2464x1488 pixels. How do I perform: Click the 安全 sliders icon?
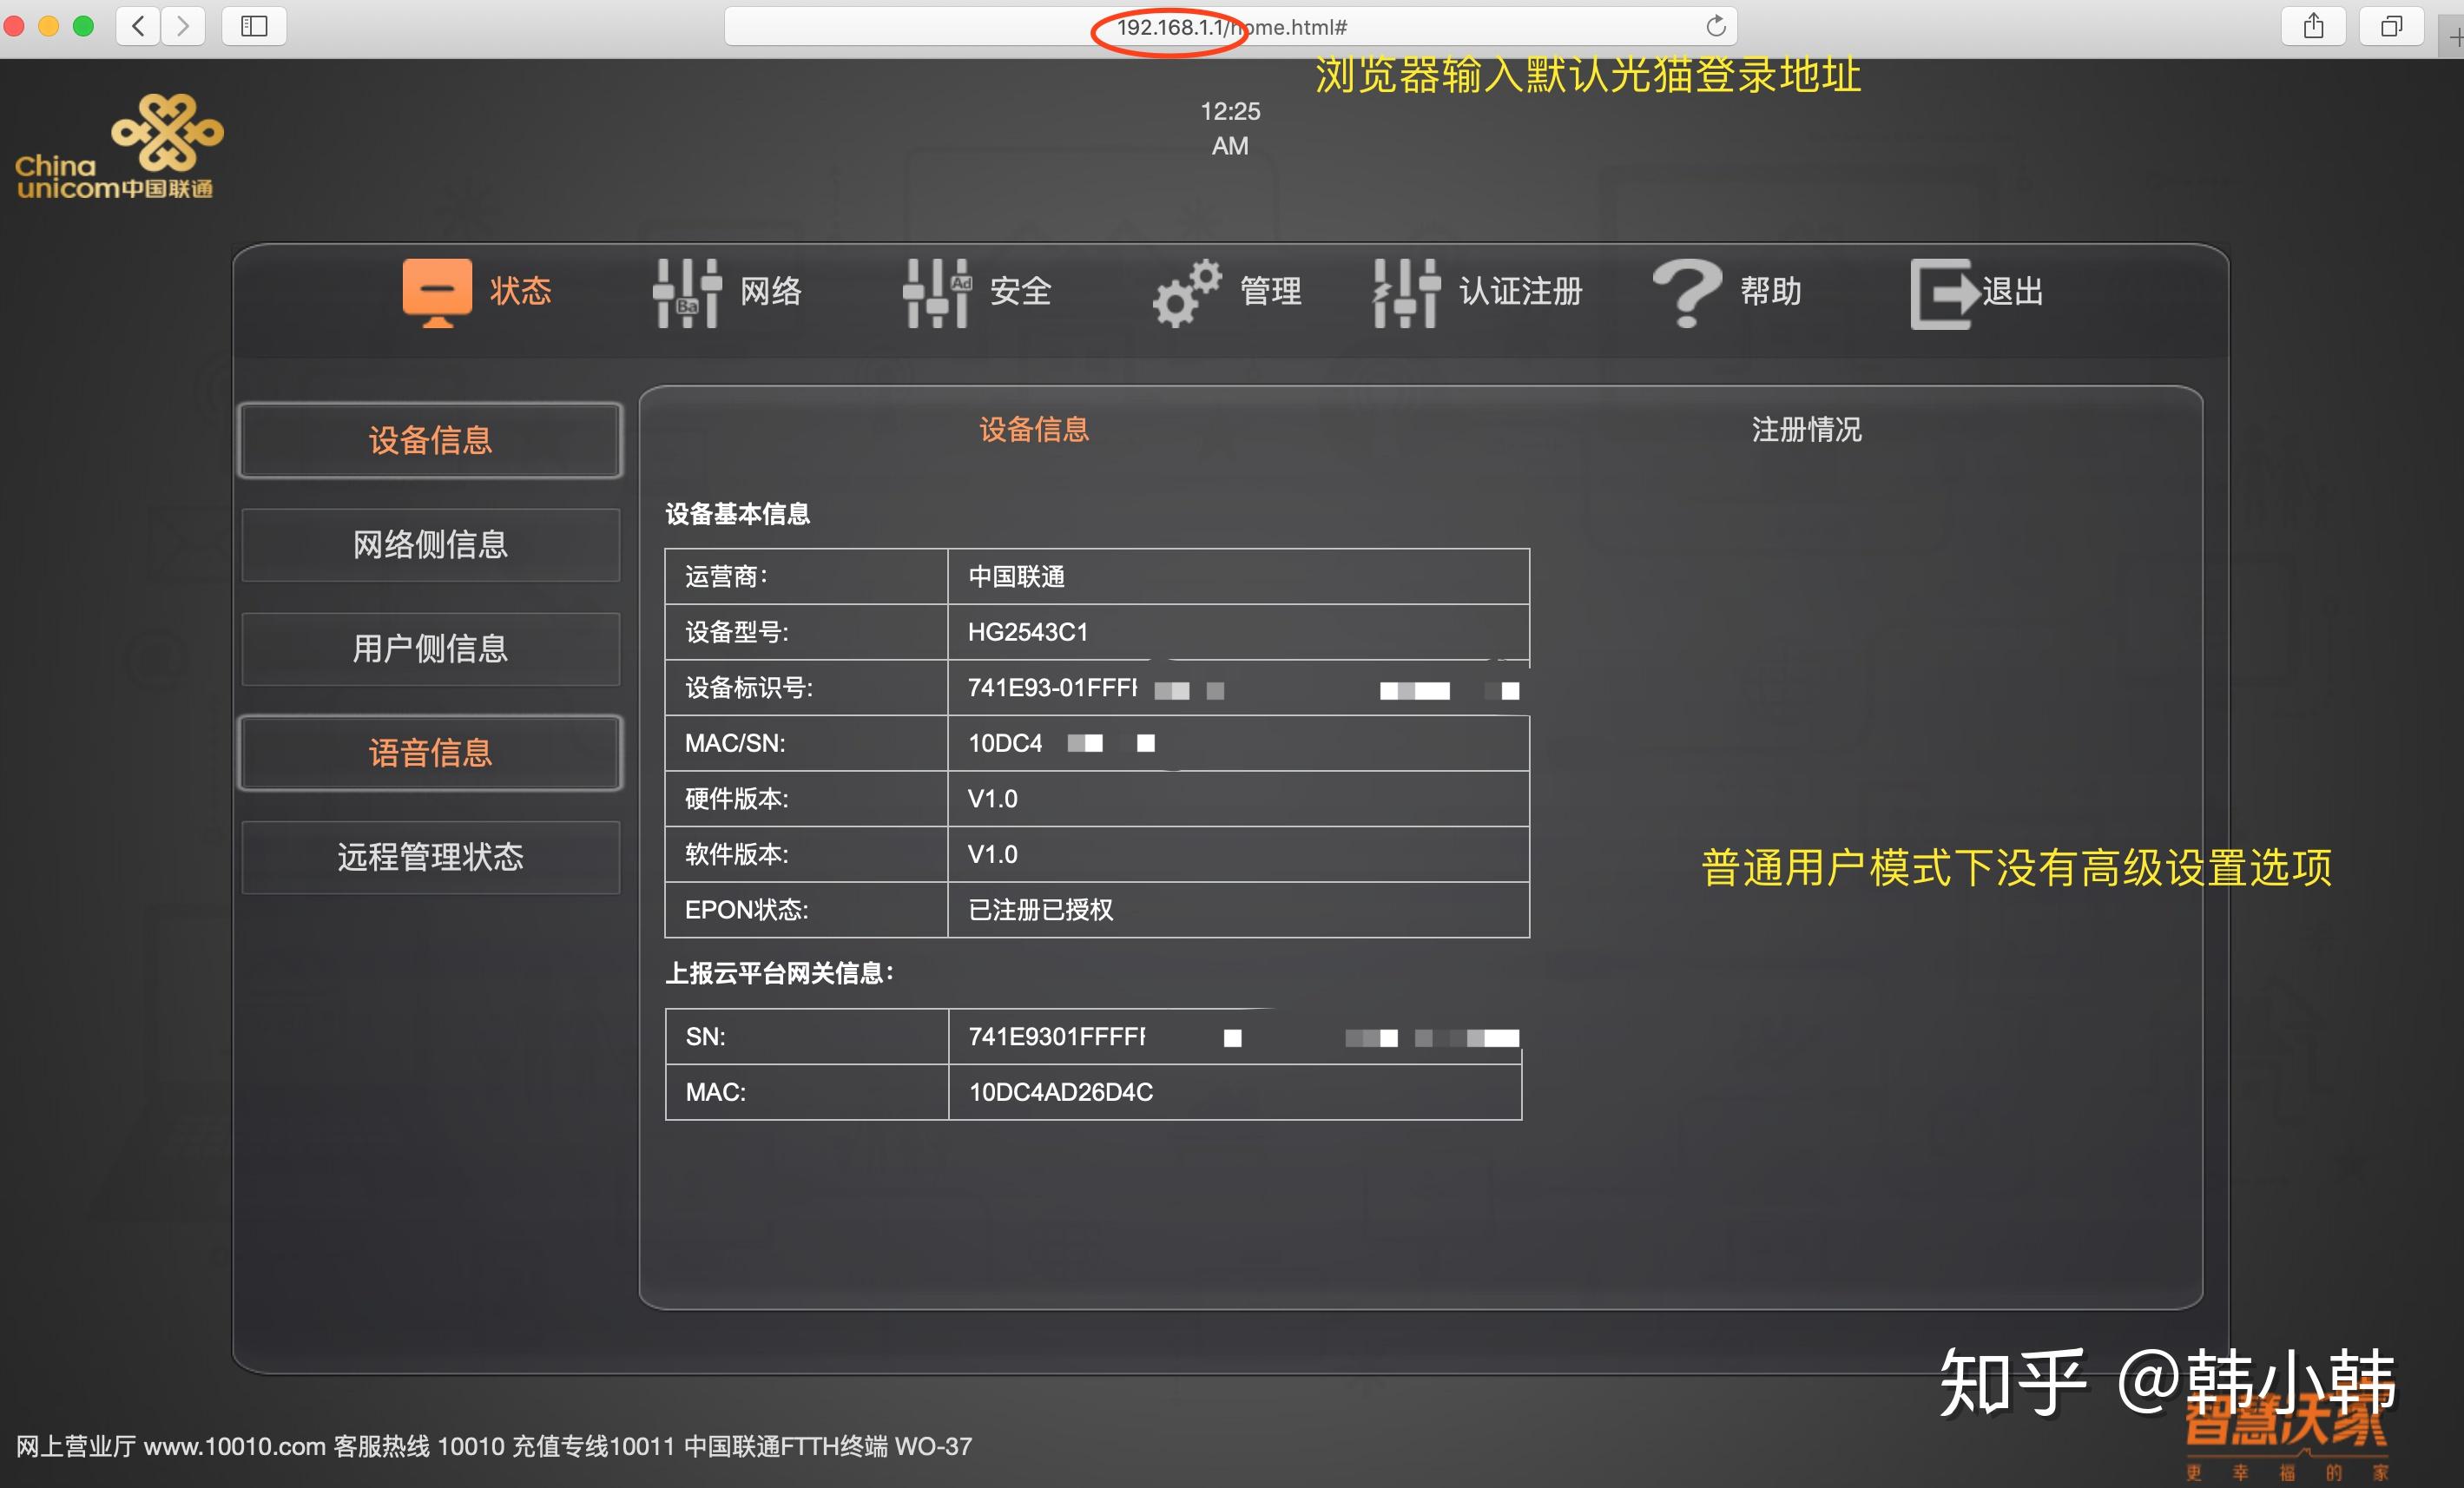937,292
